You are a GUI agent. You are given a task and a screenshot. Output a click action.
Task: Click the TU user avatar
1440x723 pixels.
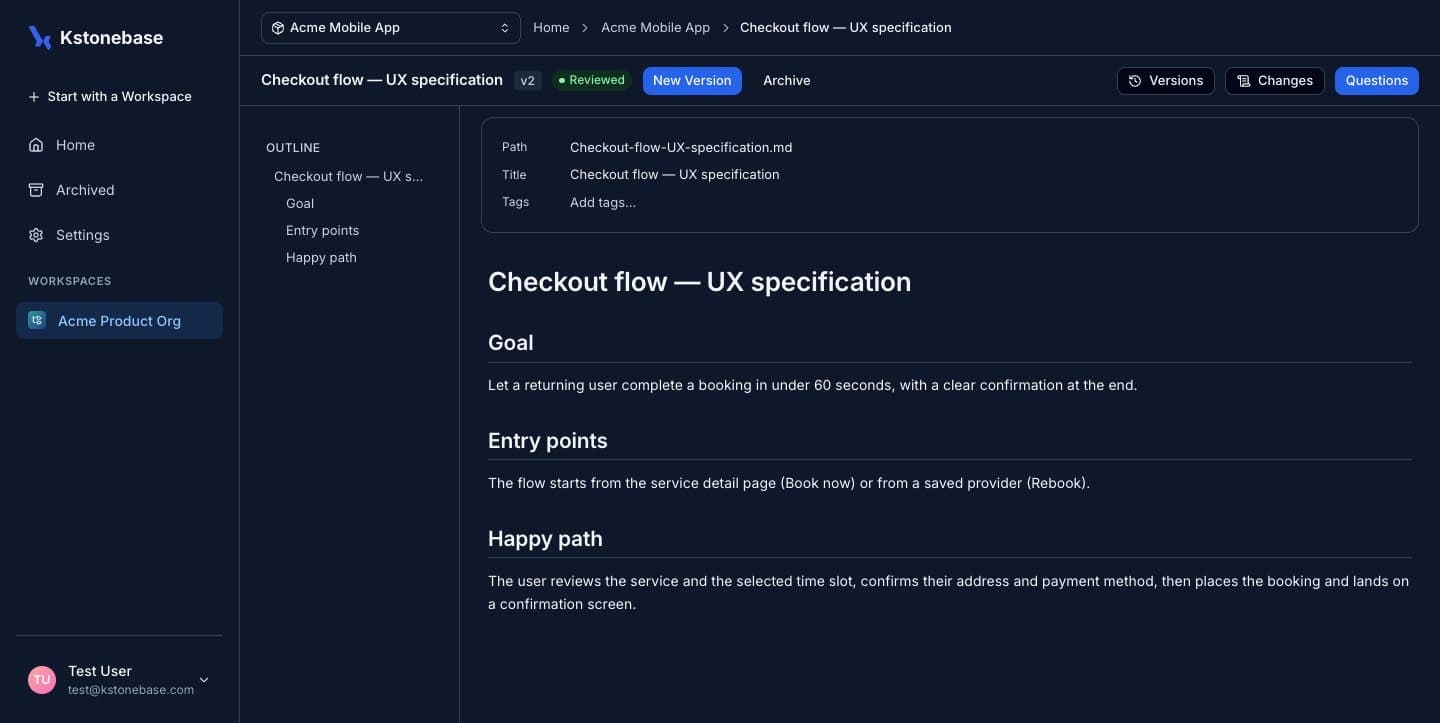(42, 680)
